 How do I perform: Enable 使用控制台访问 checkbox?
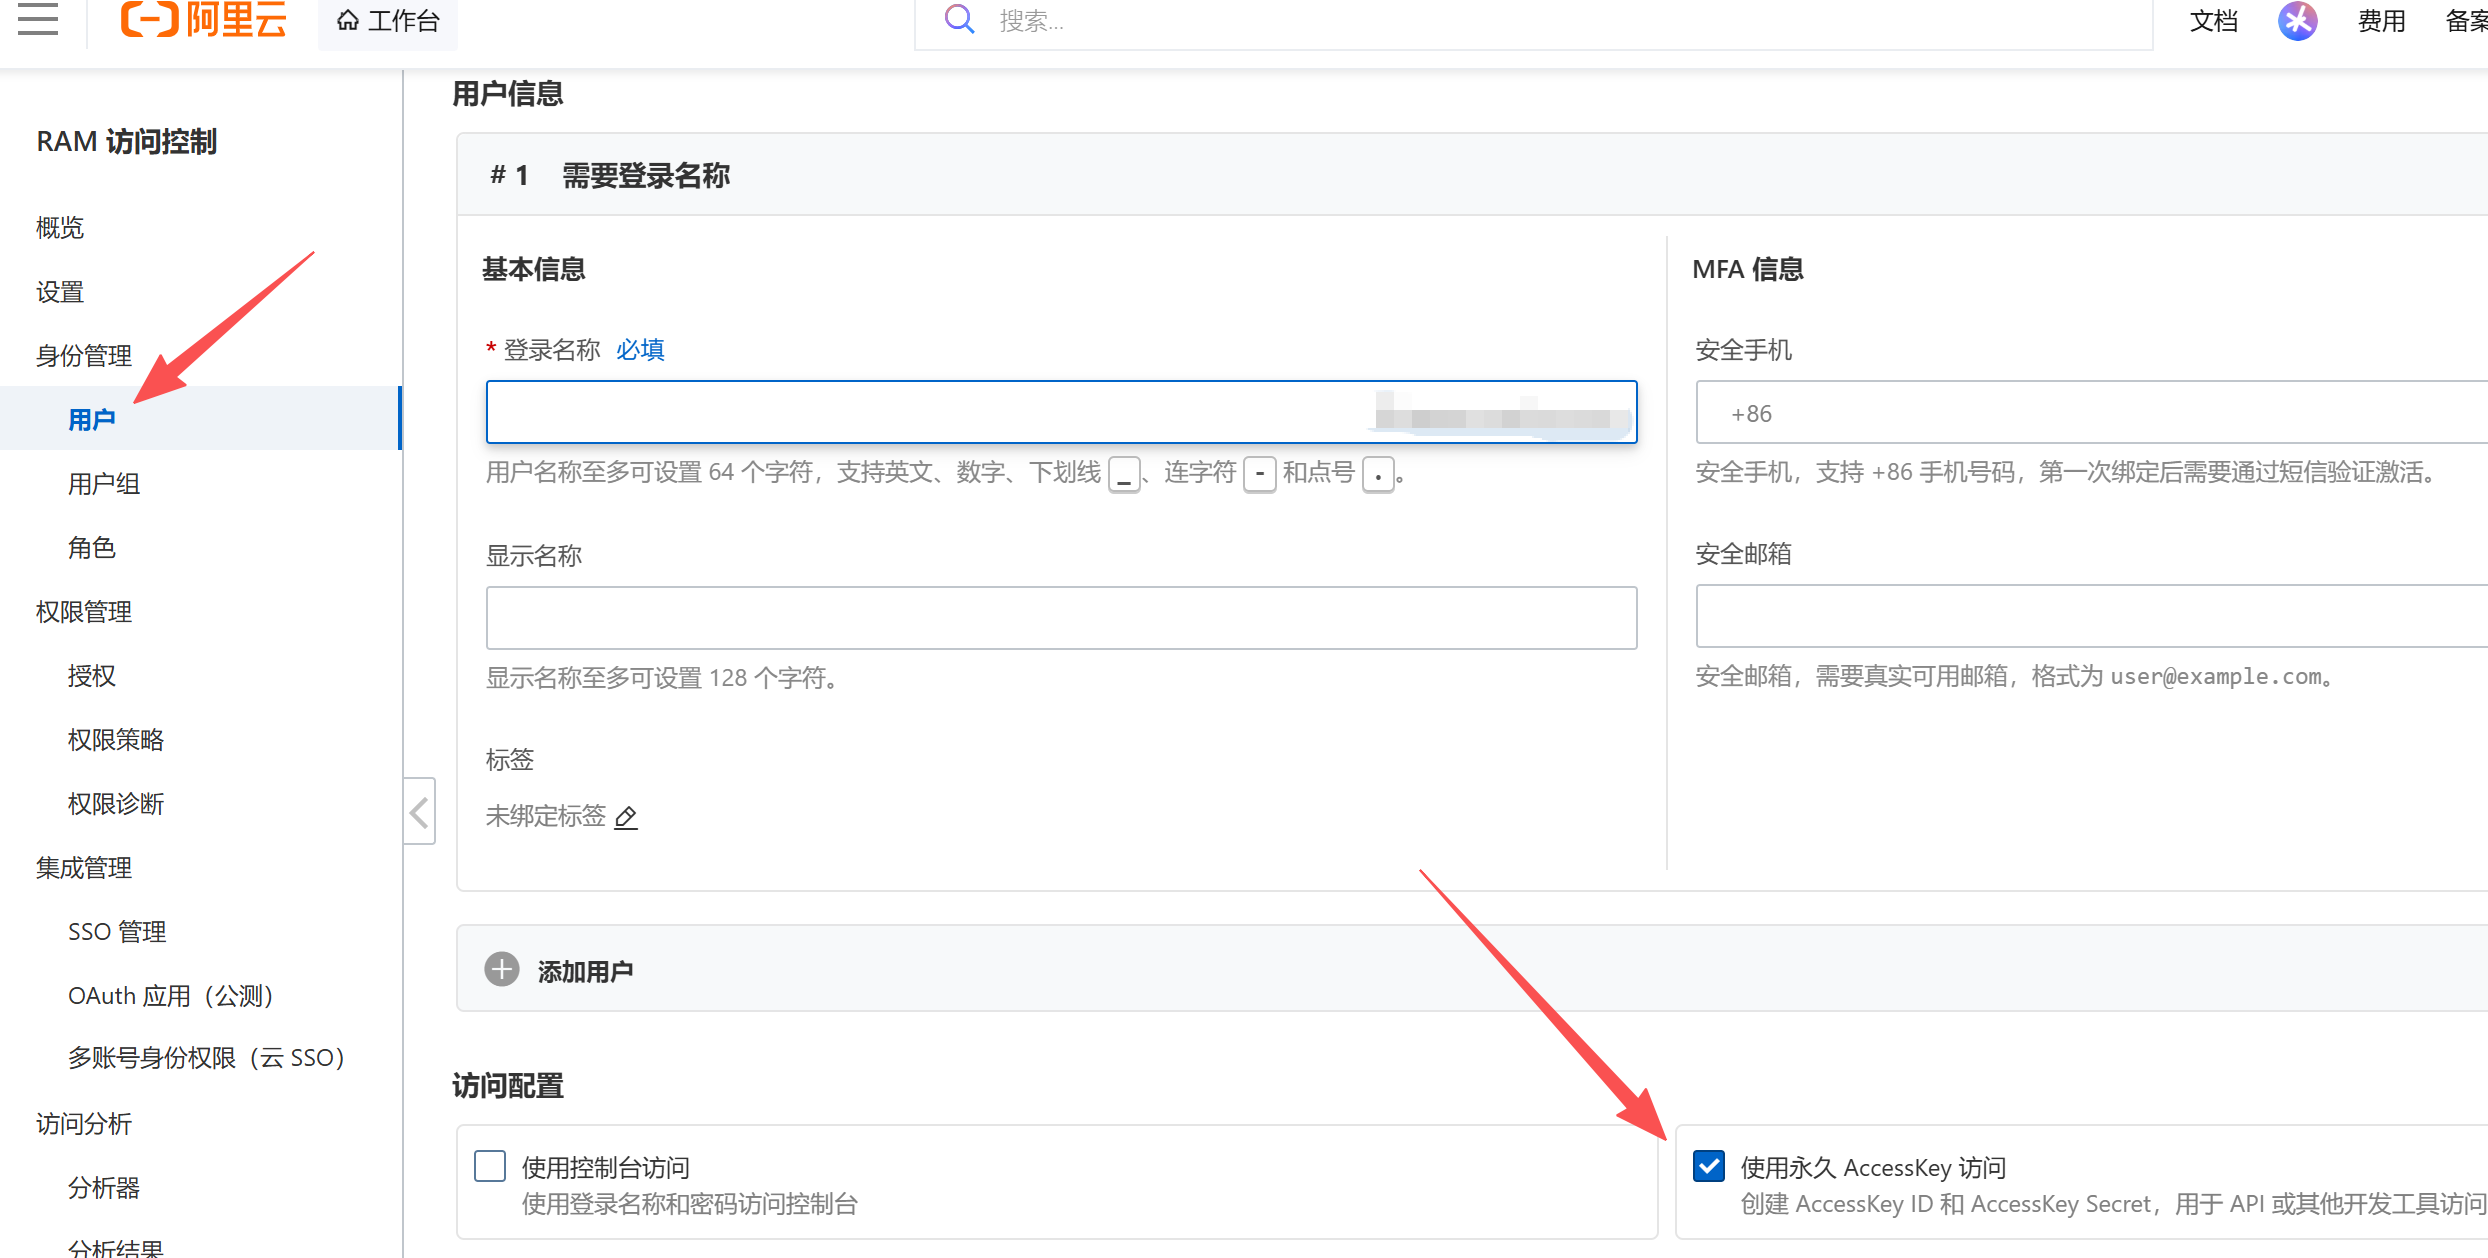click(490, 1166)
